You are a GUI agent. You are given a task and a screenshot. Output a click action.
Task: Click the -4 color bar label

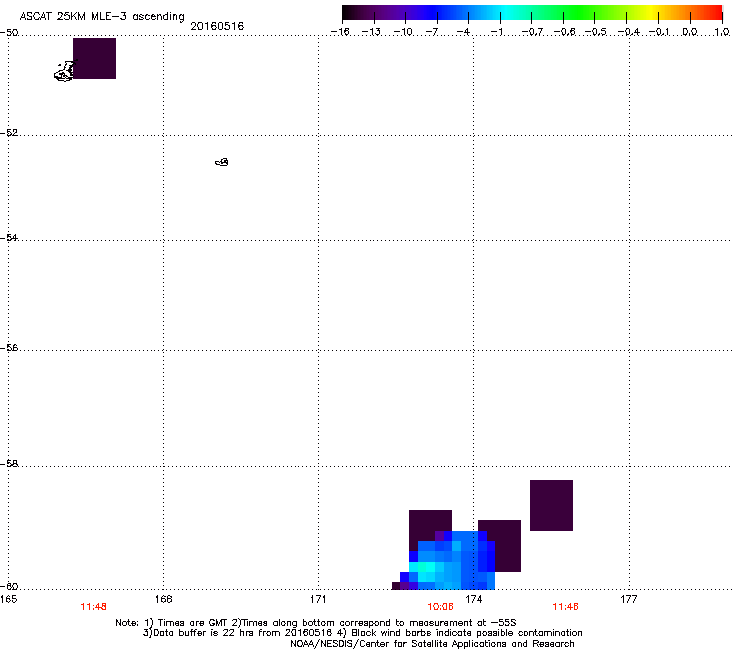pos(463,32)
